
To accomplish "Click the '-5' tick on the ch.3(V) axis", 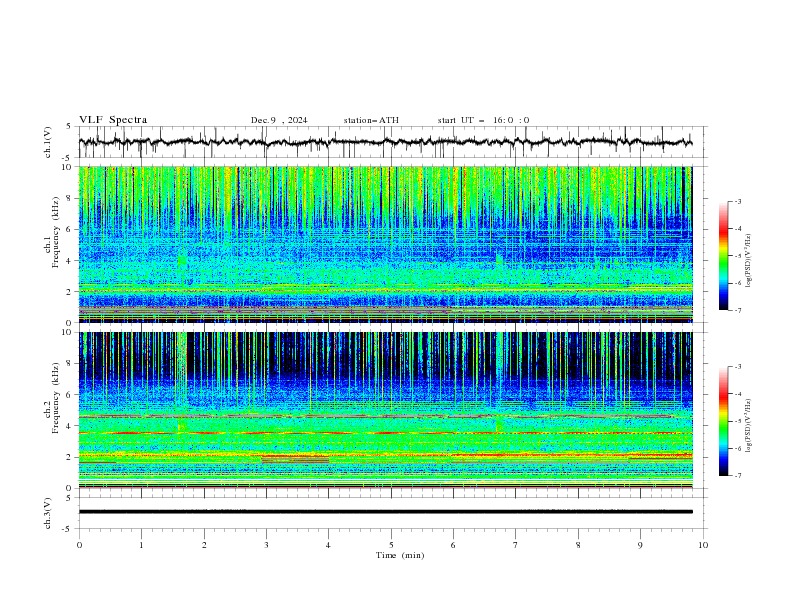I will (x=68, y=529).
